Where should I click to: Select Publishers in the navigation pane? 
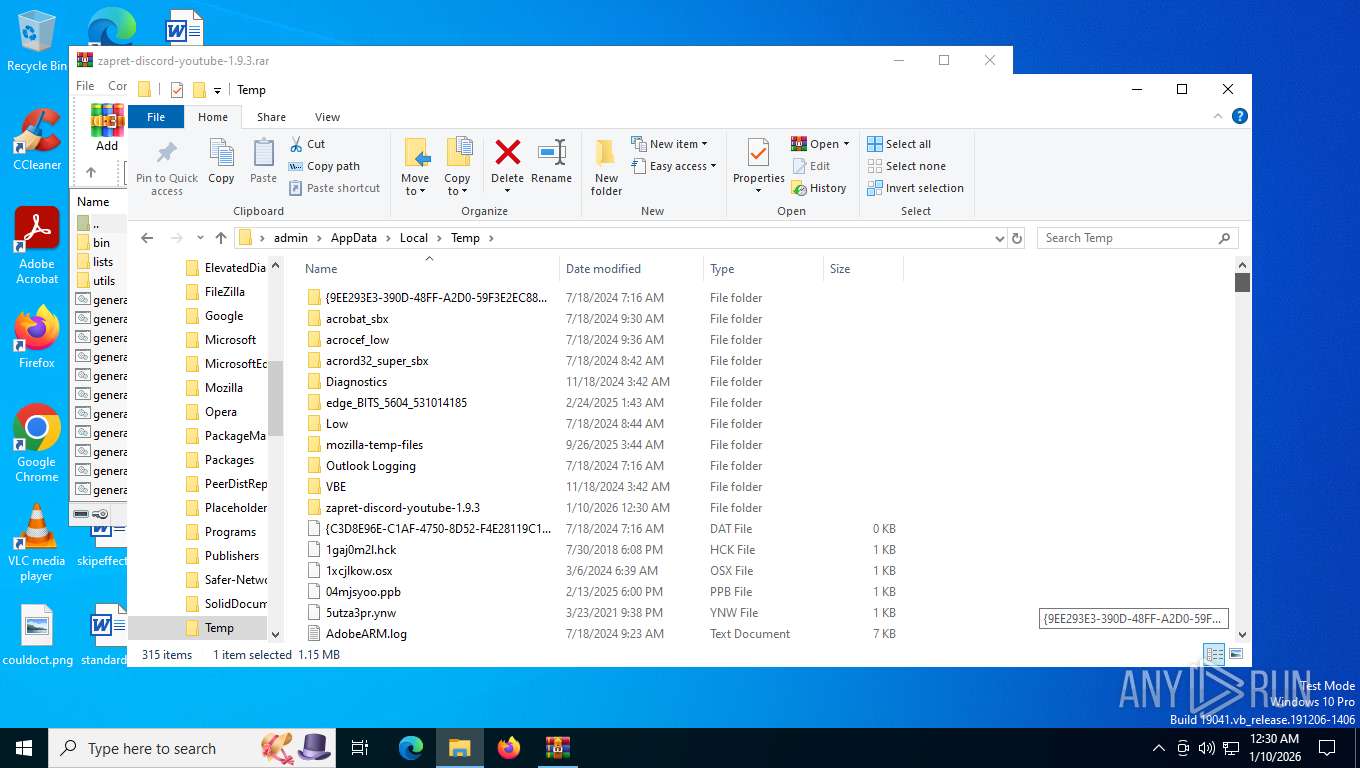232,555
